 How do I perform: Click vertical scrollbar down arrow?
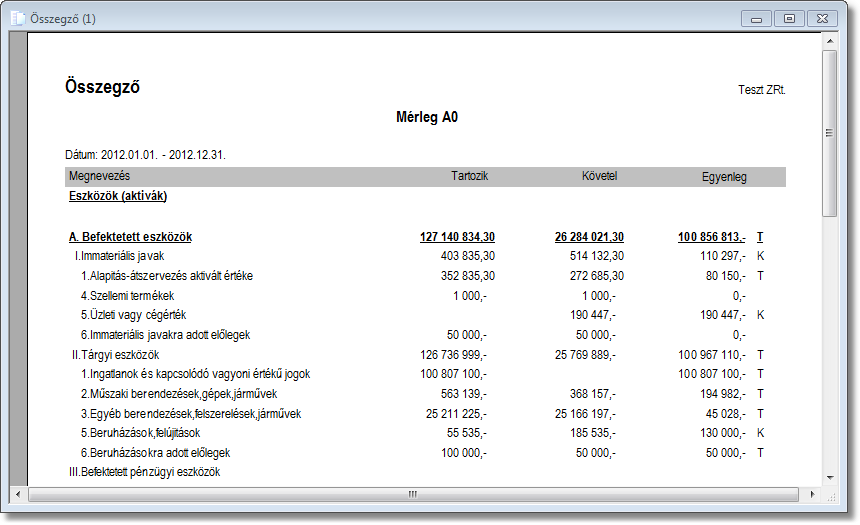point(830,478)
